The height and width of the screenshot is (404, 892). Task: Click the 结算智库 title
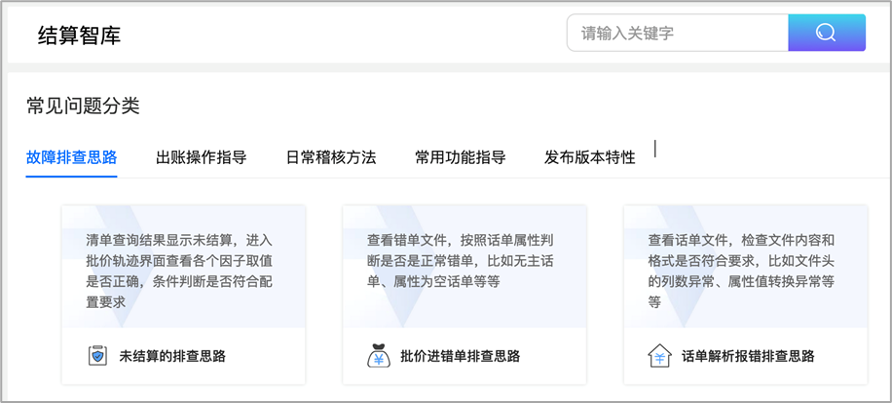click(x=79, y=35)
